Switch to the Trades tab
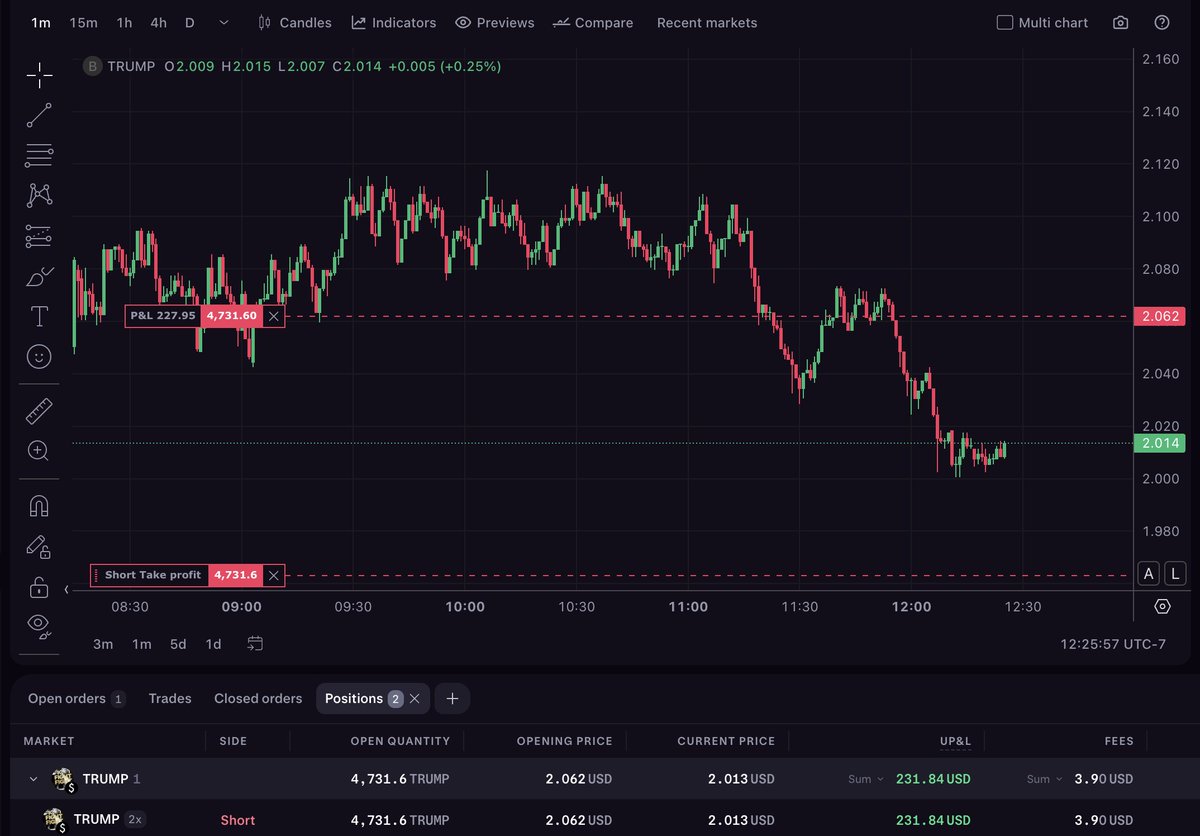The width and height of the screenshot is (1200, 836). point(170,699)
